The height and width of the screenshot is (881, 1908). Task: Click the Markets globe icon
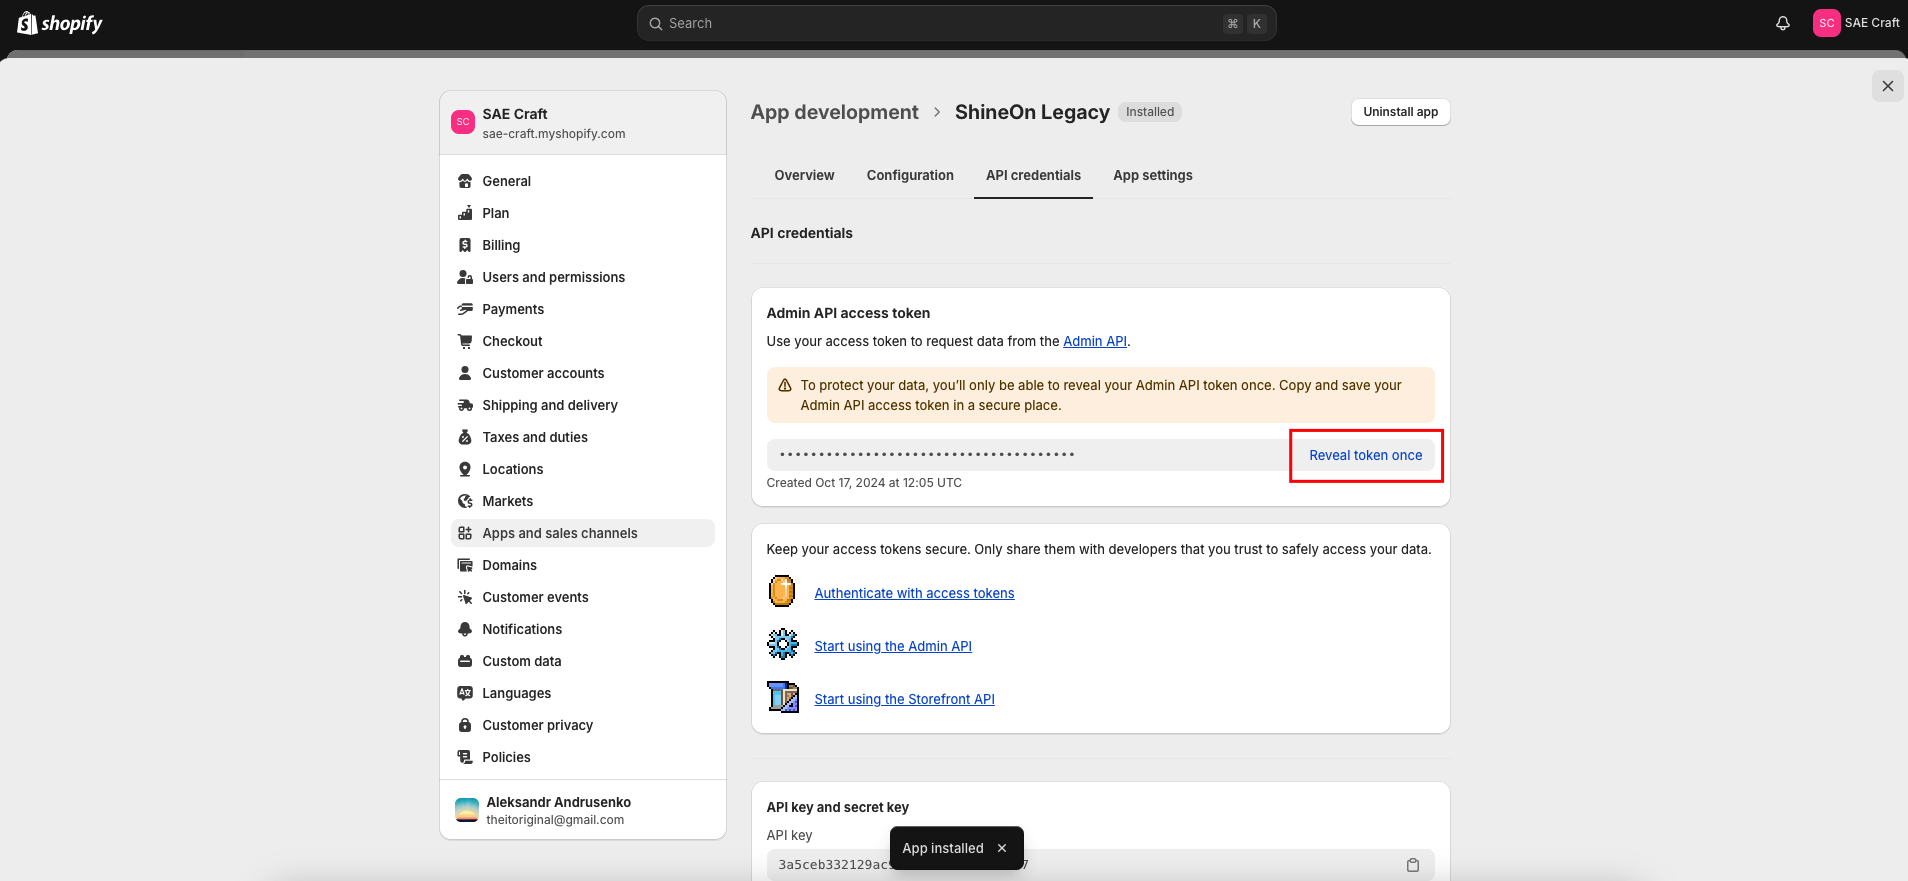coord(465,501)
